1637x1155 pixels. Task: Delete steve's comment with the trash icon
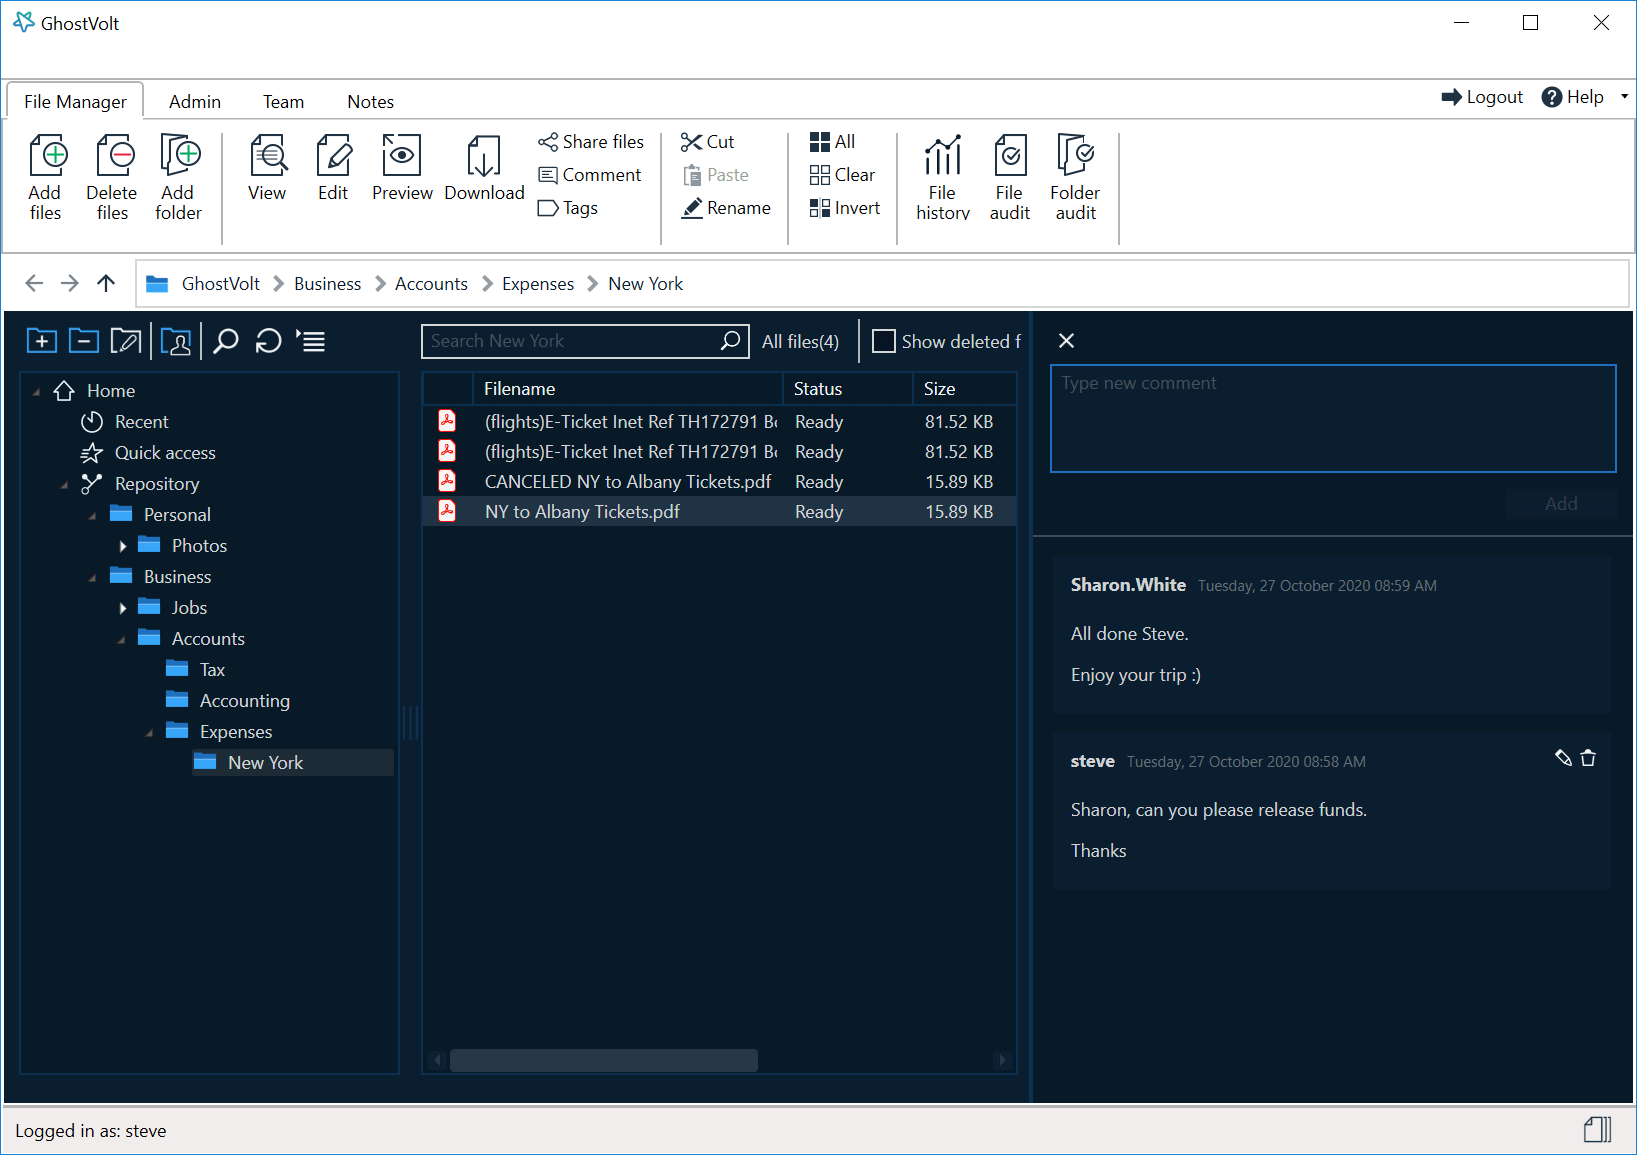pos(1588,758)
